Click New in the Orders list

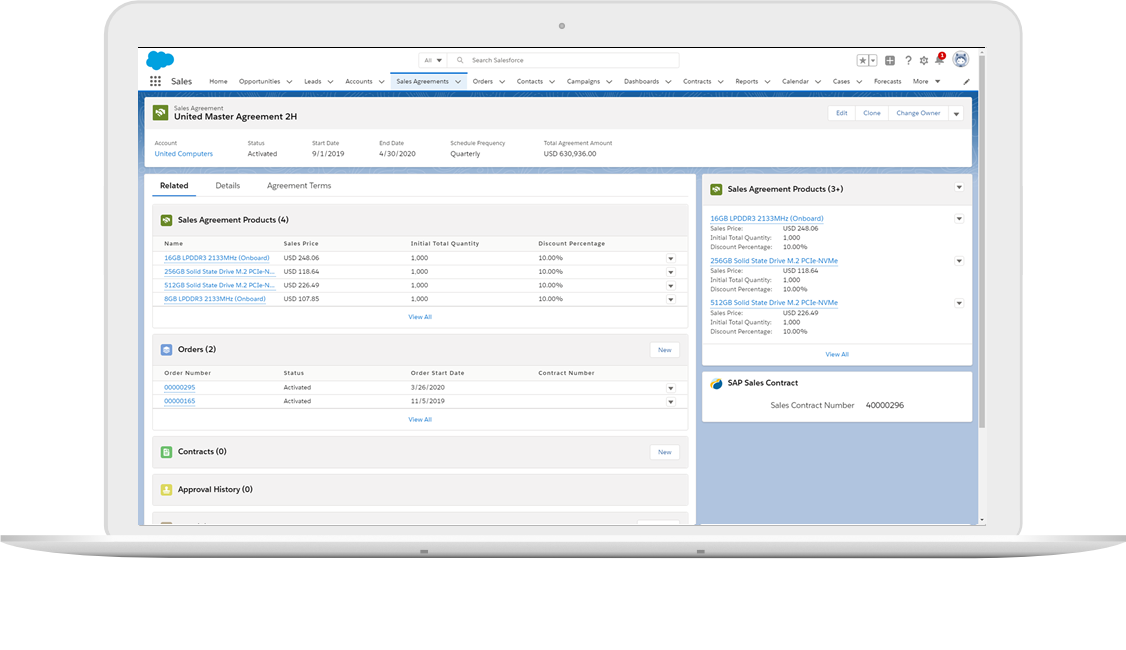(664, 350)
